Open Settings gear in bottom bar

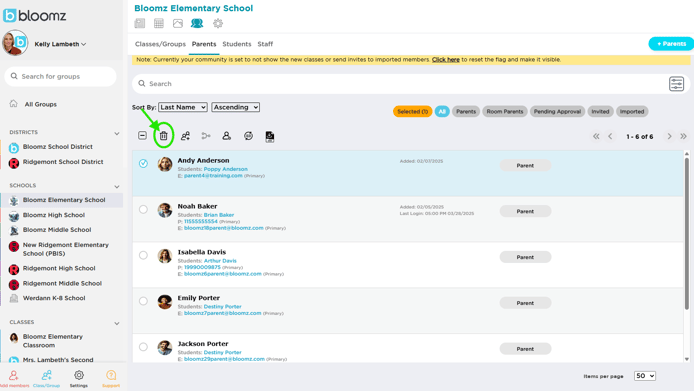point(79,378)
